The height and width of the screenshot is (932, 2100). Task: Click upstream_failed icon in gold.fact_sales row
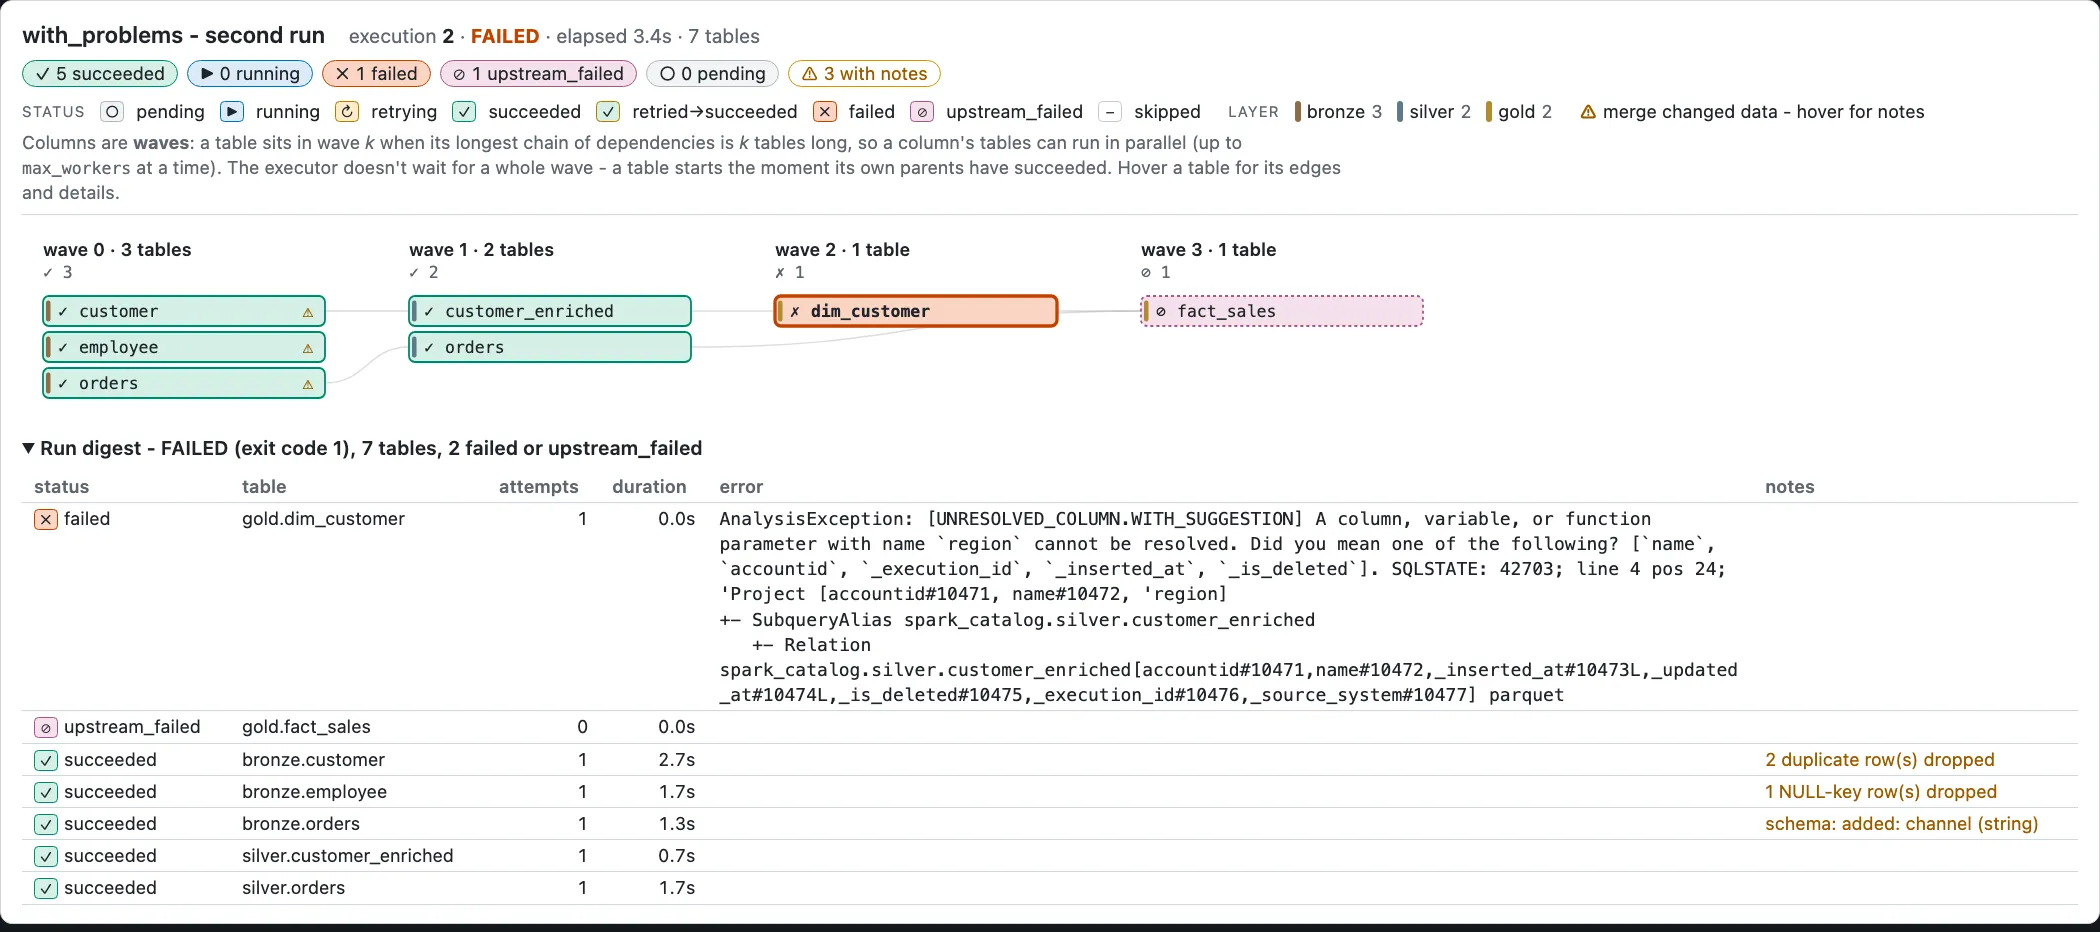46,727
